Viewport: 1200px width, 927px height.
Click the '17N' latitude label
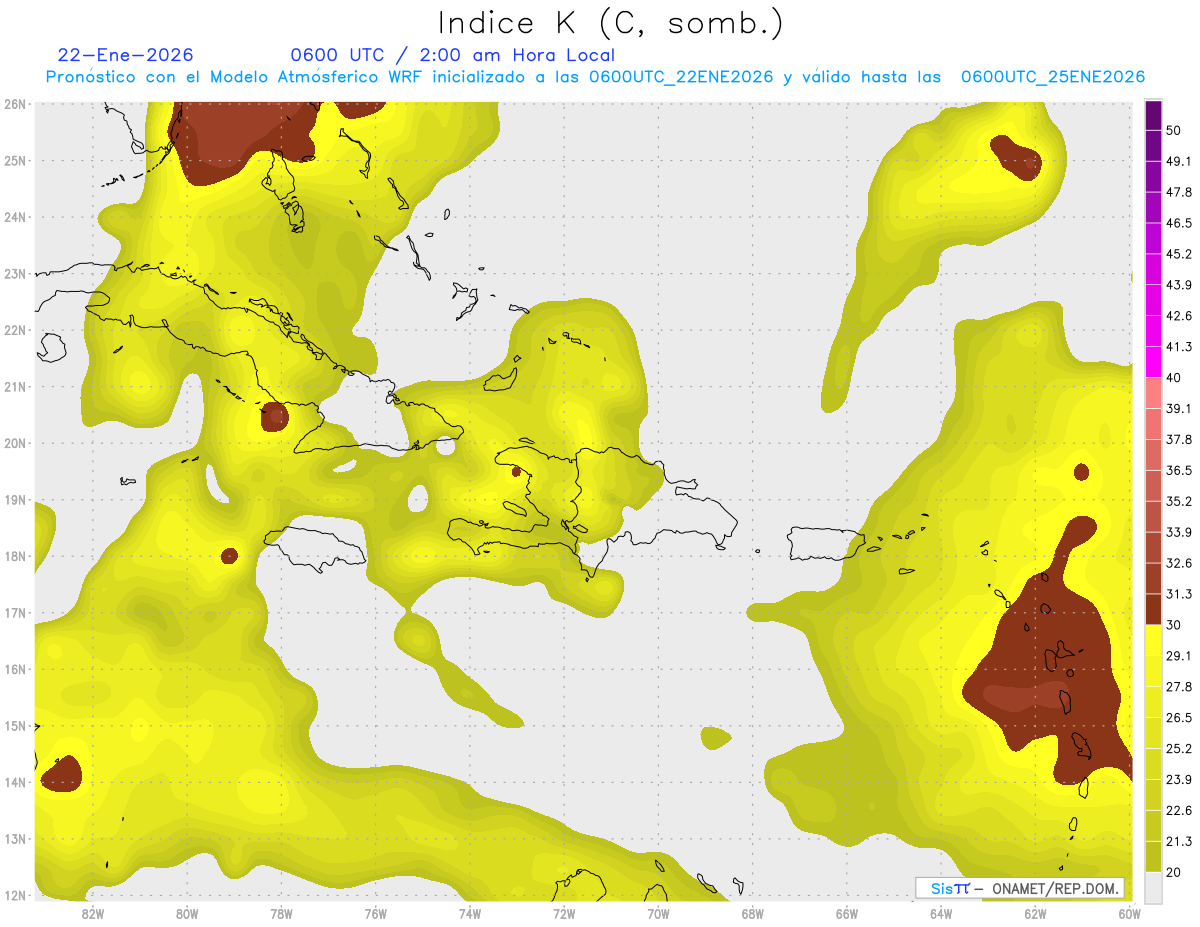tap(14, 613)
